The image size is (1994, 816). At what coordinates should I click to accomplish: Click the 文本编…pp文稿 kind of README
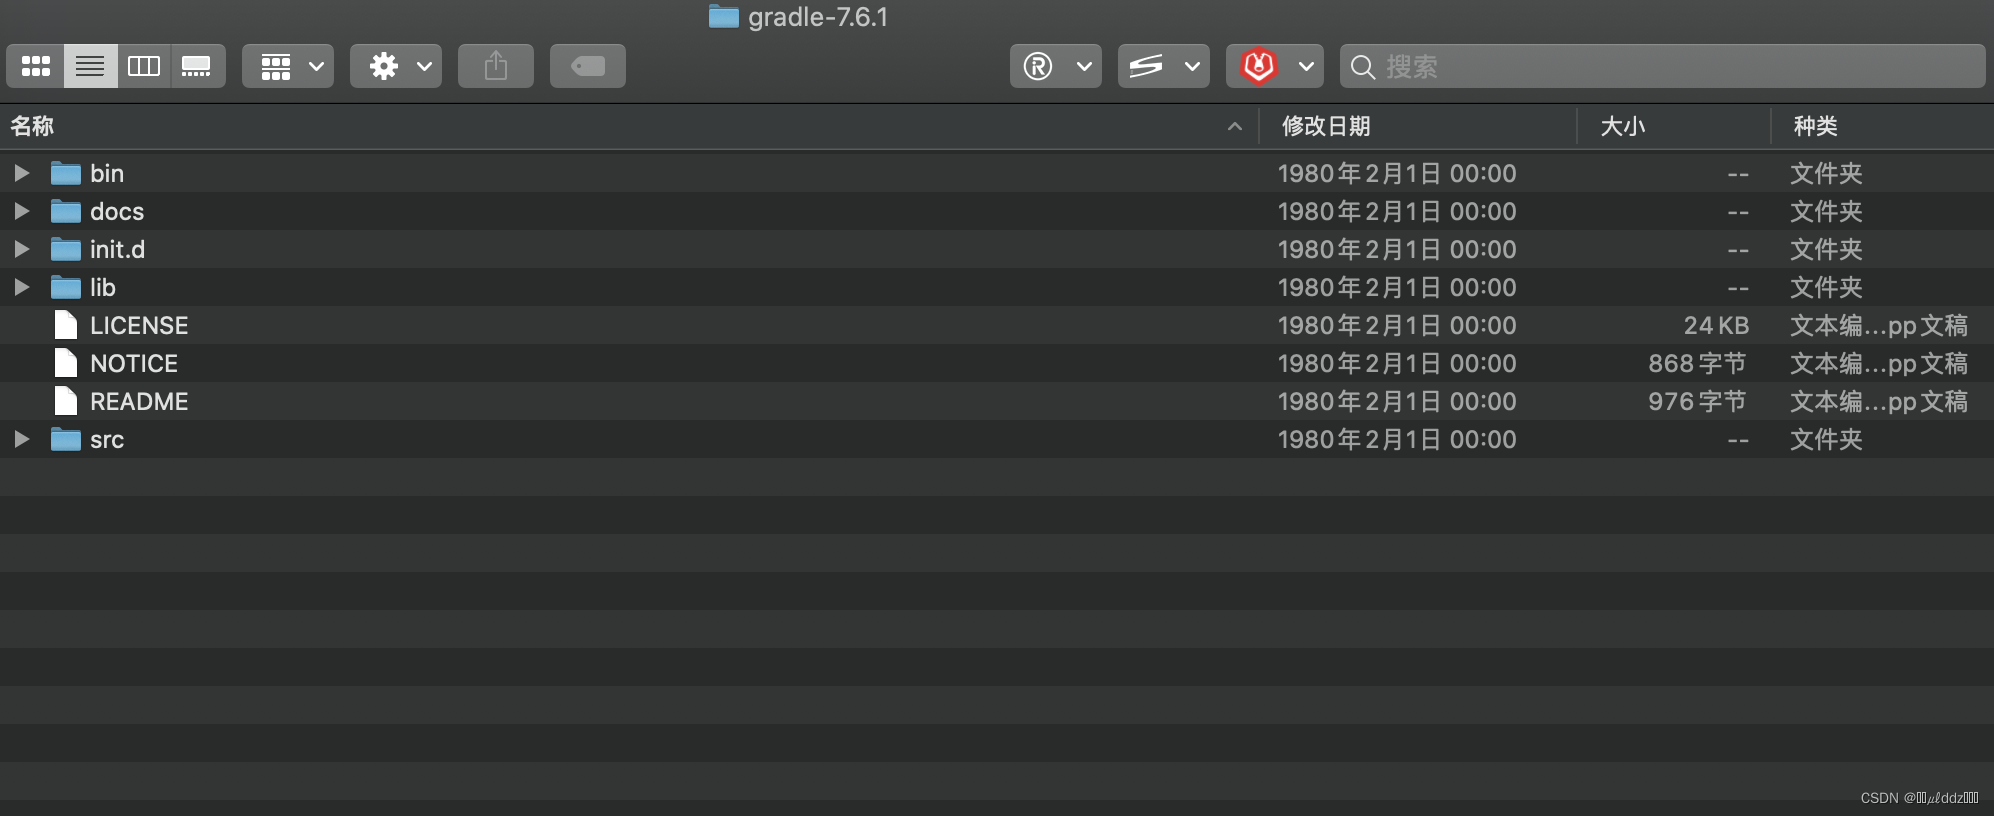click(x=1879, y=401)
